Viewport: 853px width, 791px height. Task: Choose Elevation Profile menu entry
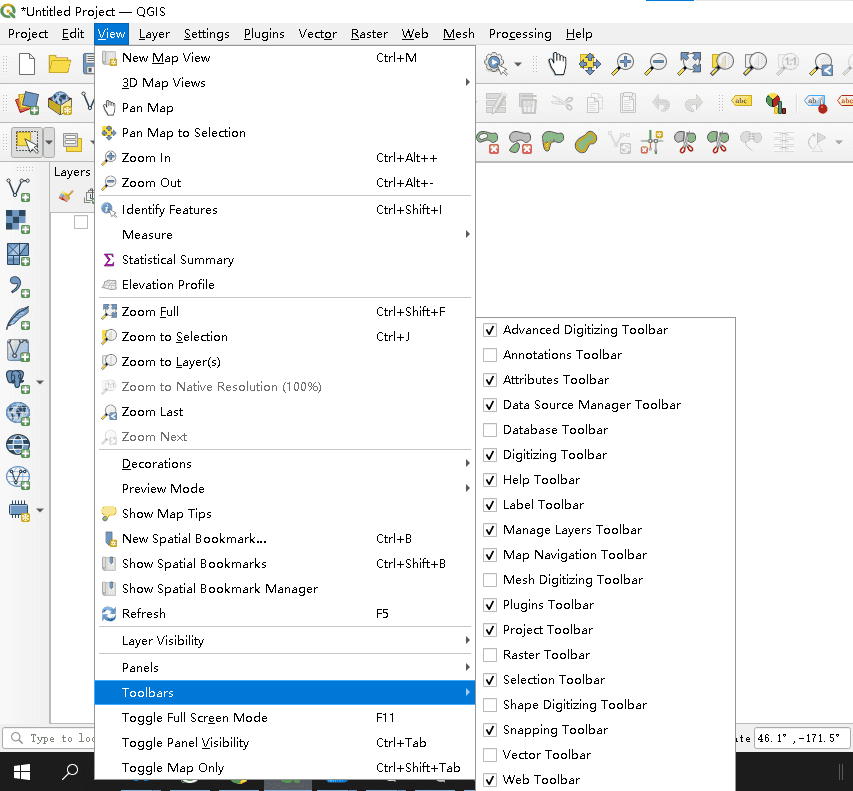pyautogui.click(x=285, y=285)
